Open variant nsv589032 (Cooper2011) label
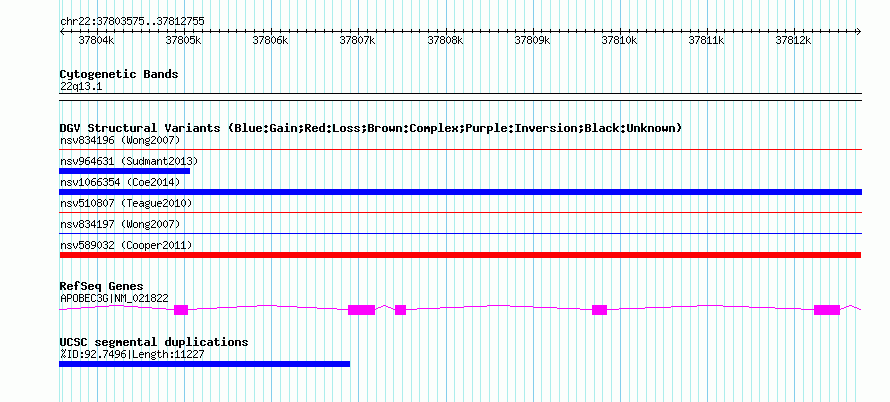890x402 pixels. tap(126, 245)
